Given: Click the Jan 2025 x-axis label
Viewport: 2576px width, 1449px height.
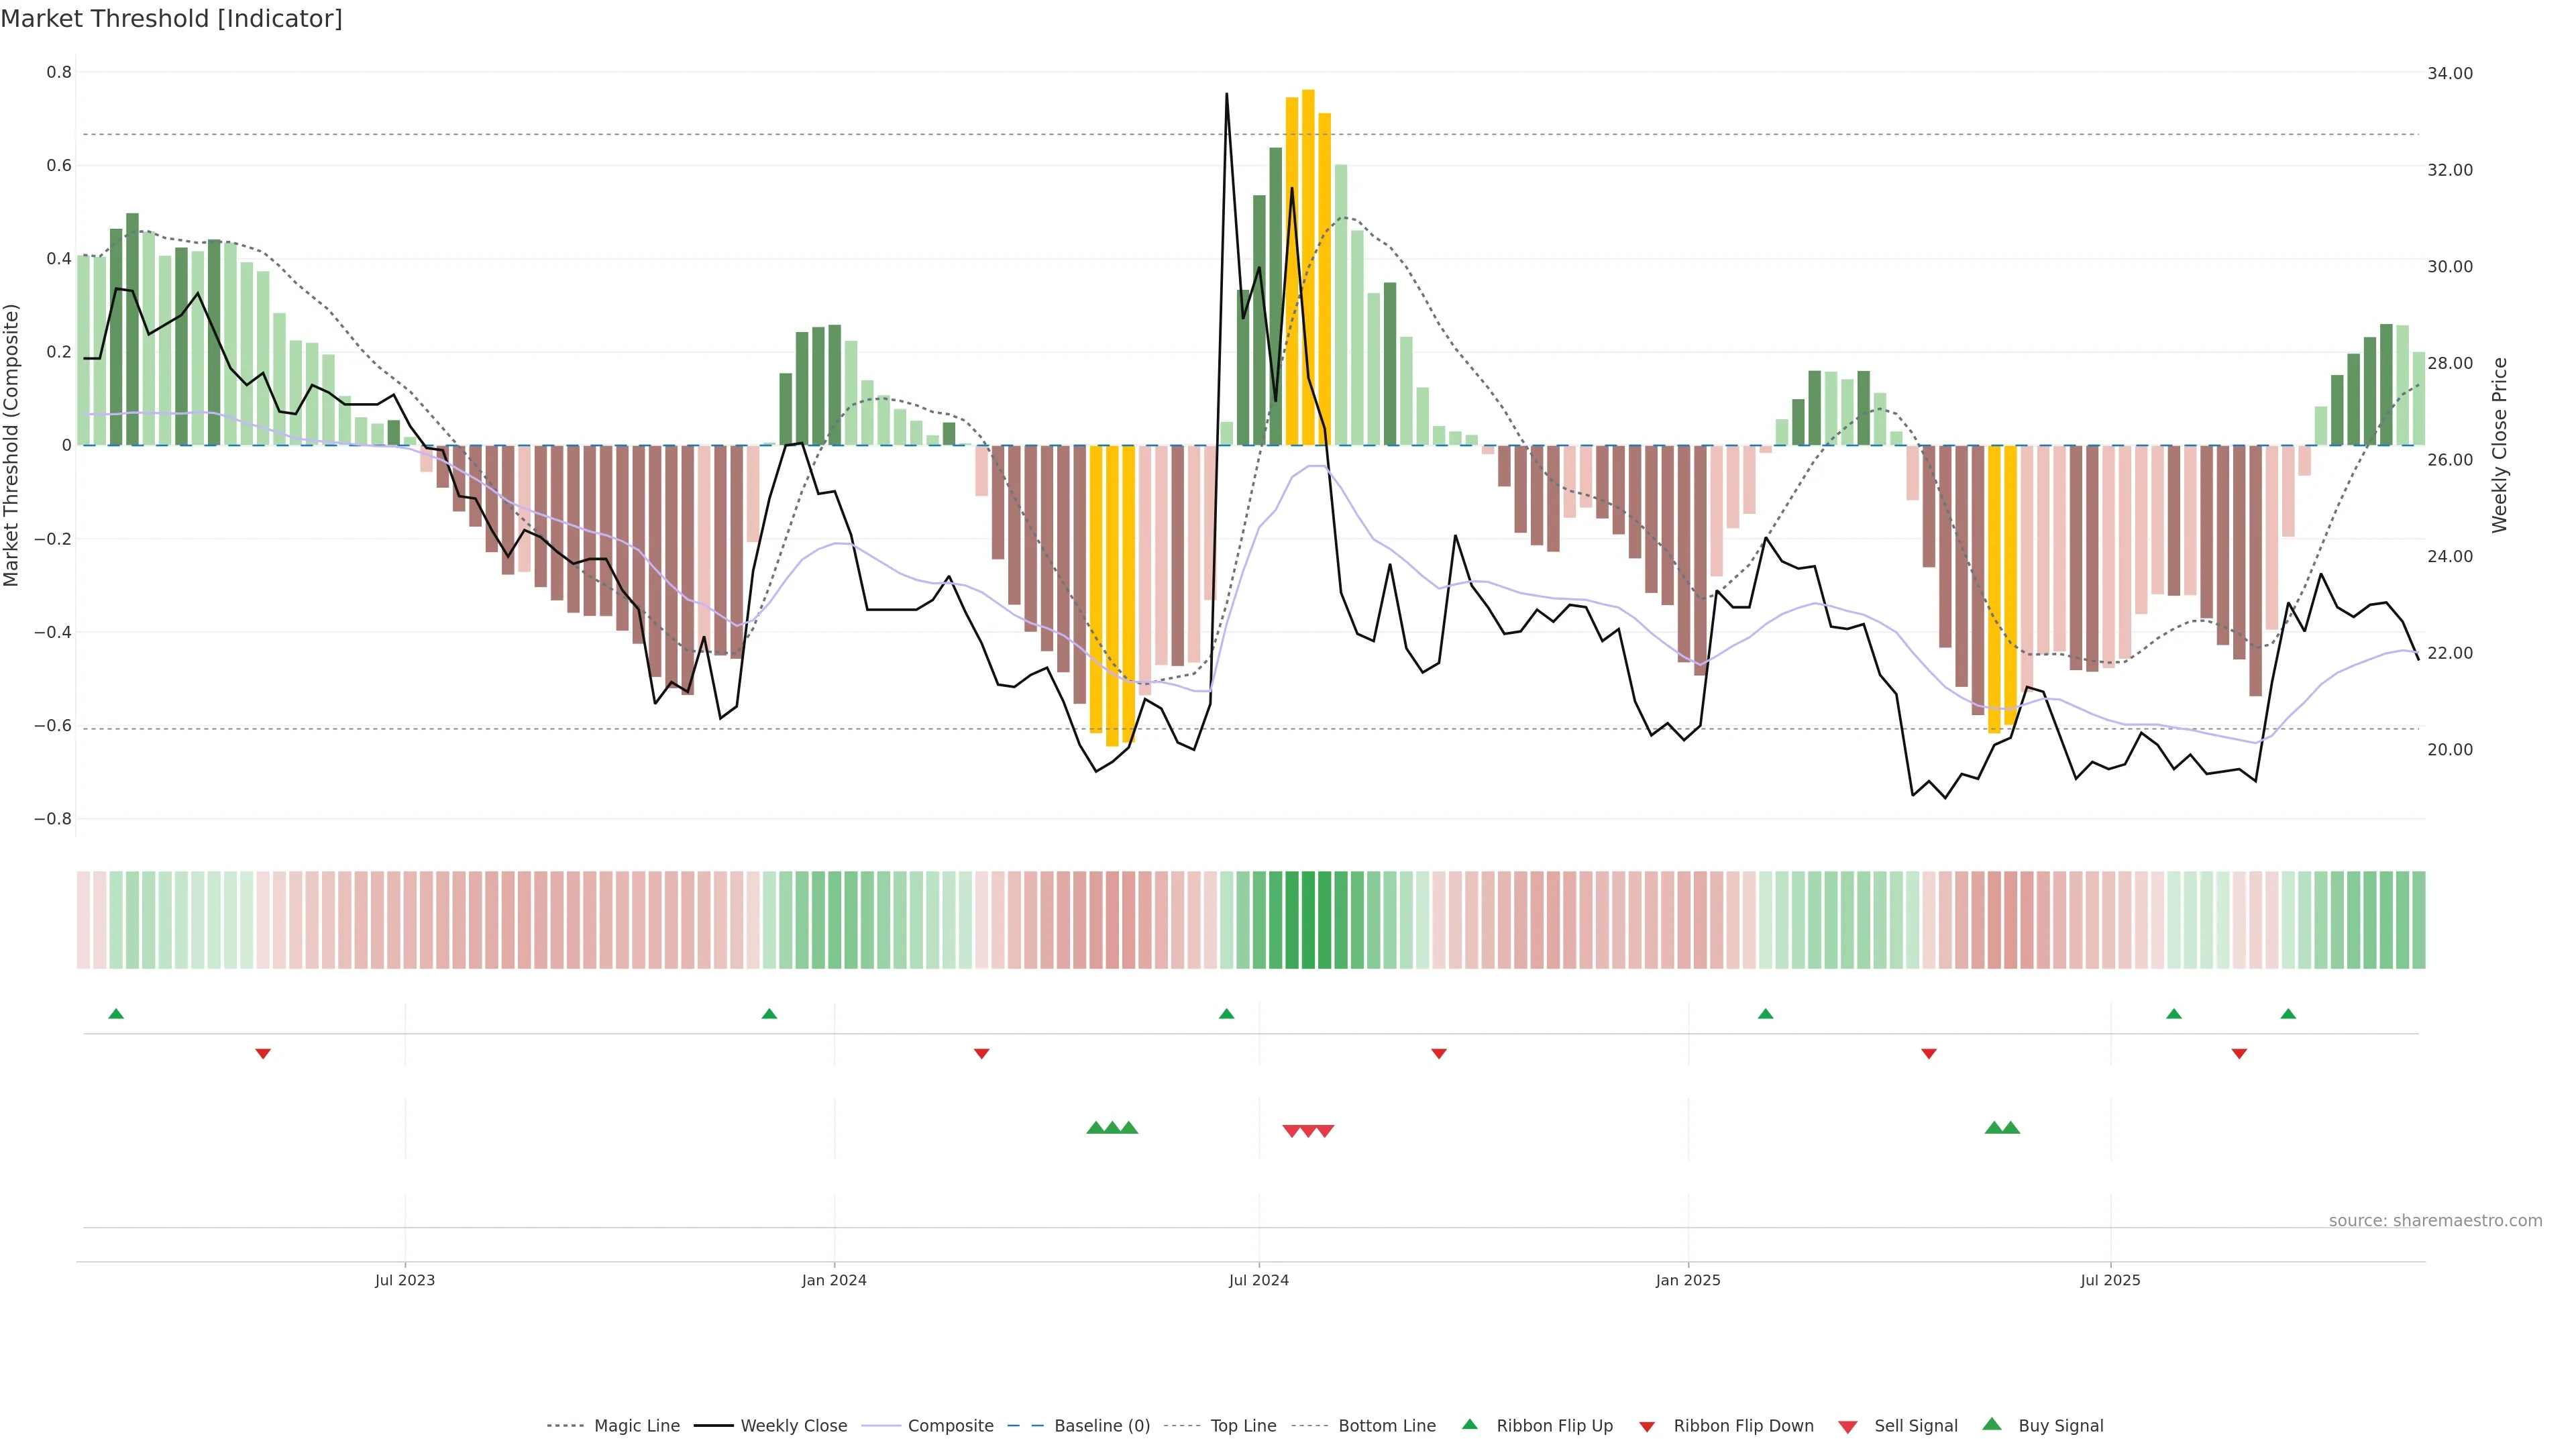Looking at the screenshot, I should (1687, 1280).
